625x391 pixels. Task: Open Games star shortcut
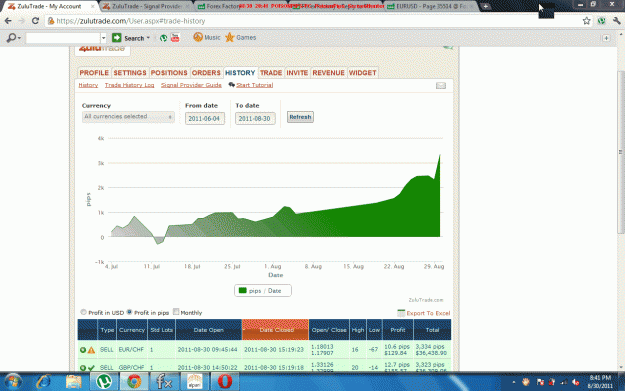click(x=241, y=37)
